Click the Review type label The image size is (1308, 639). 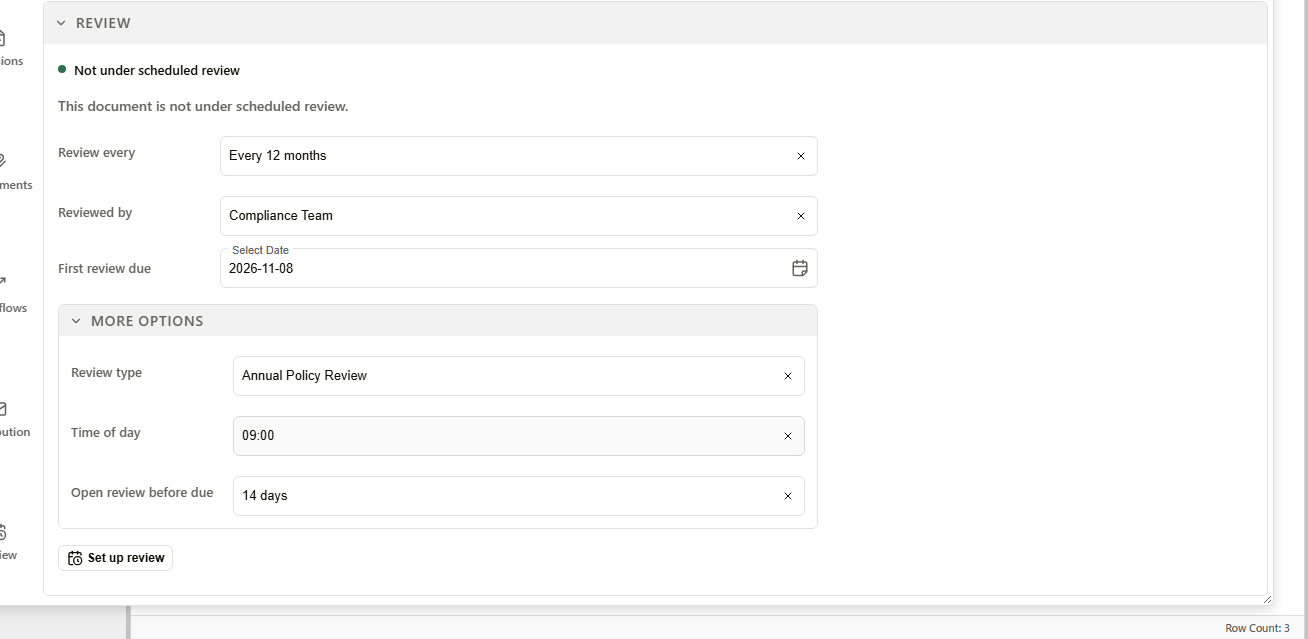(x=107, y=373)
